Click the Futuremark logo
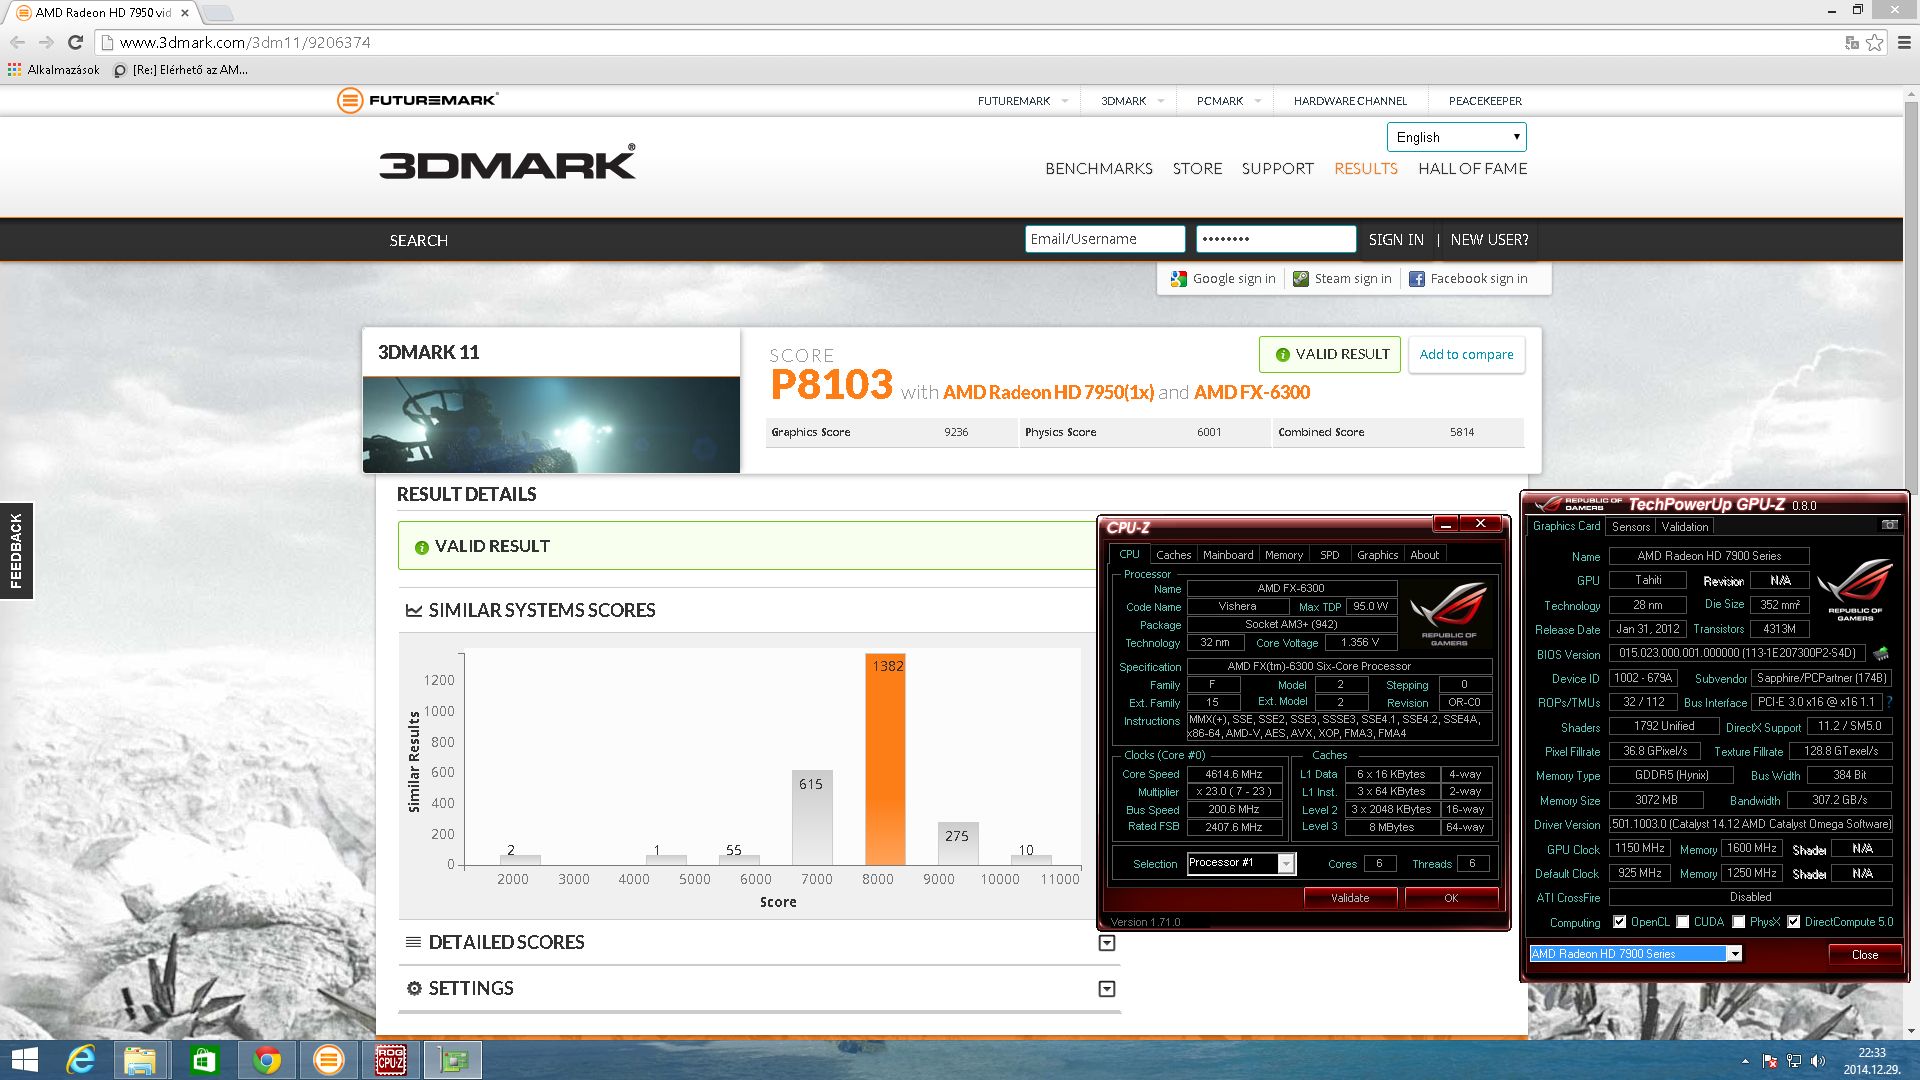This screenshot has width=1920, height=1080. tap(417, 100)
